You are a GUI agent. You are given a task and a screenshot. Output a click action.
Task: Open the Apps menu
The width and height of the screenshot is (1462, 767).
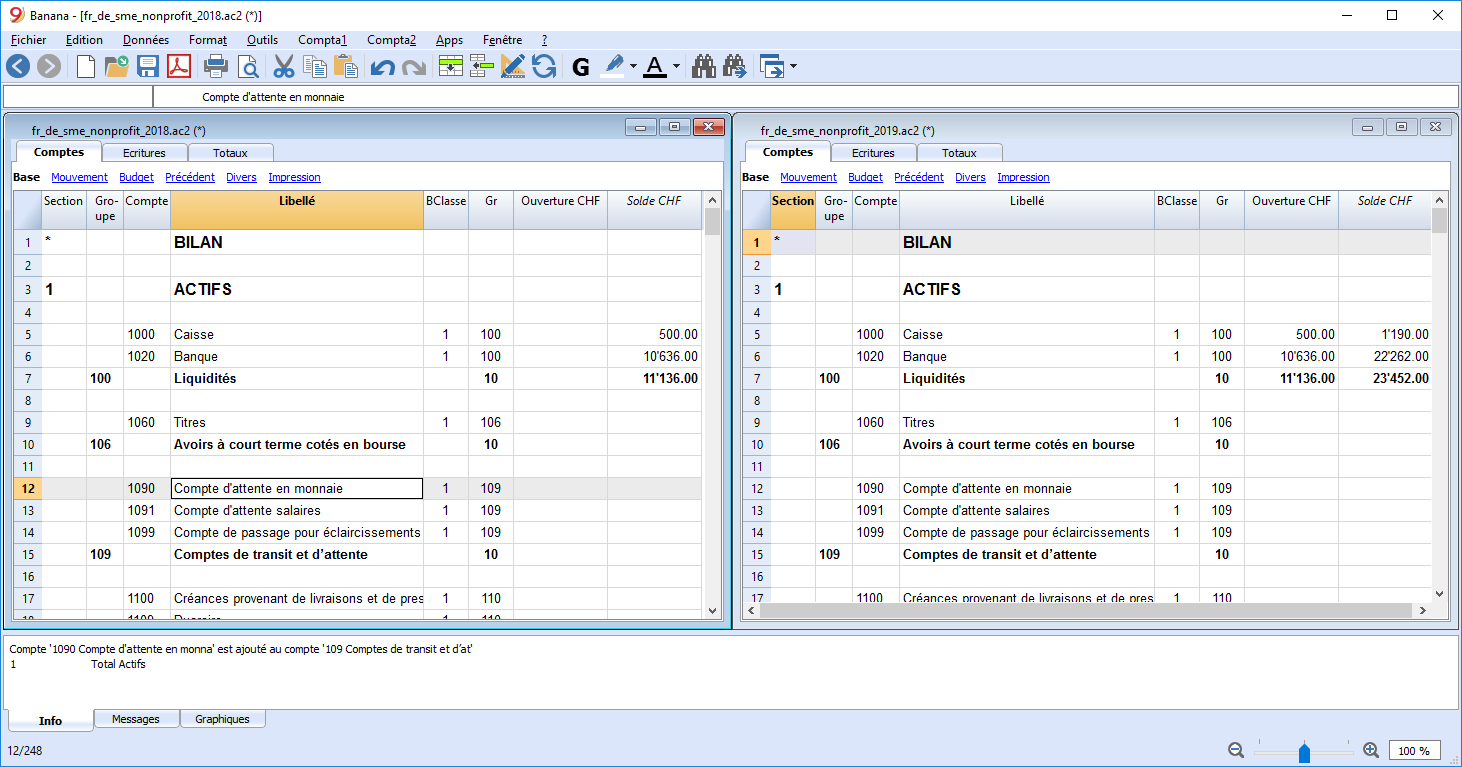click(x=449, y=40)
